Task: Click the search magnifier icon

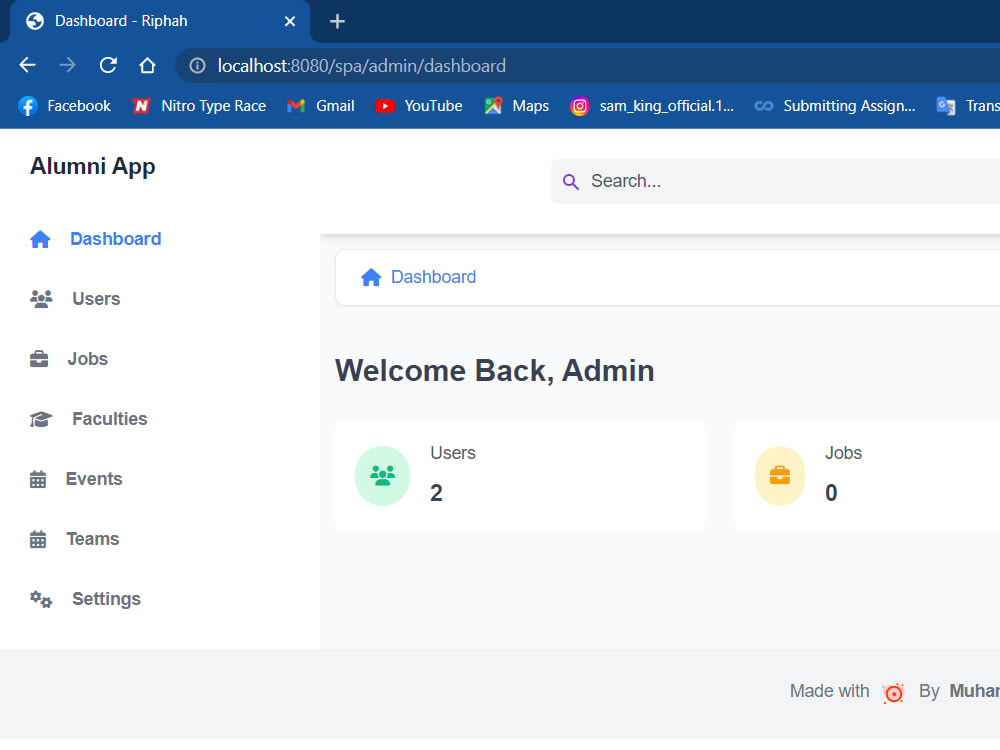Action: 571,181
